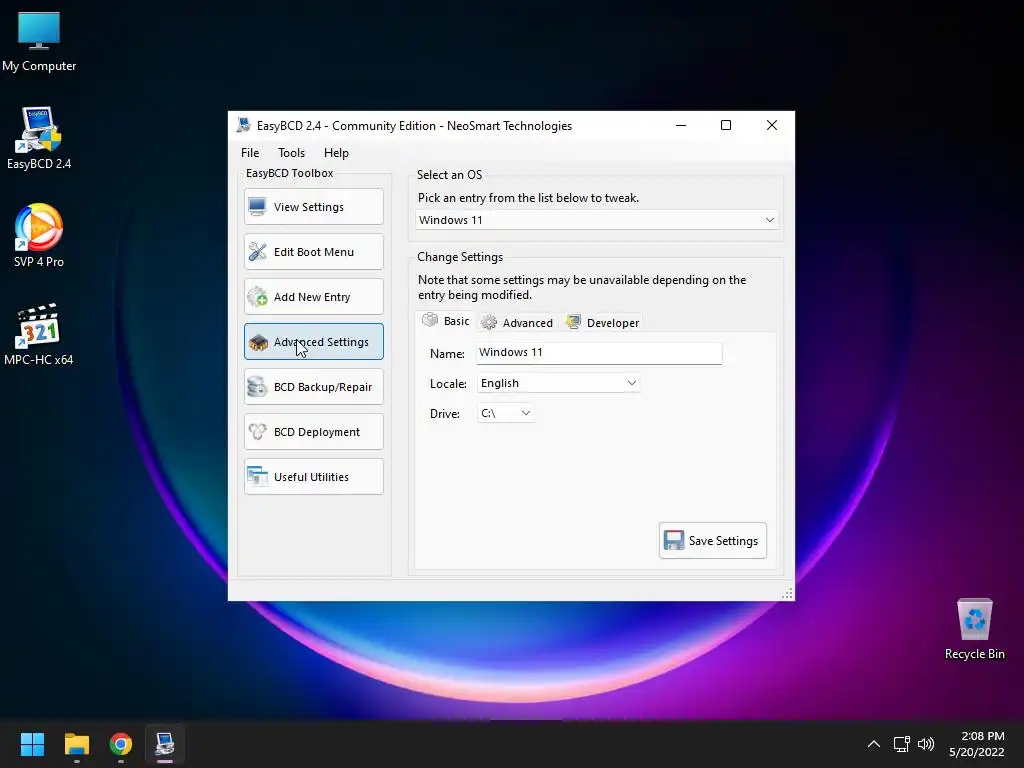Image resolution: width=1024 pixels, height=768 pixels.
Task: Open BCD Backup/Repair
Action: [313, 387]
